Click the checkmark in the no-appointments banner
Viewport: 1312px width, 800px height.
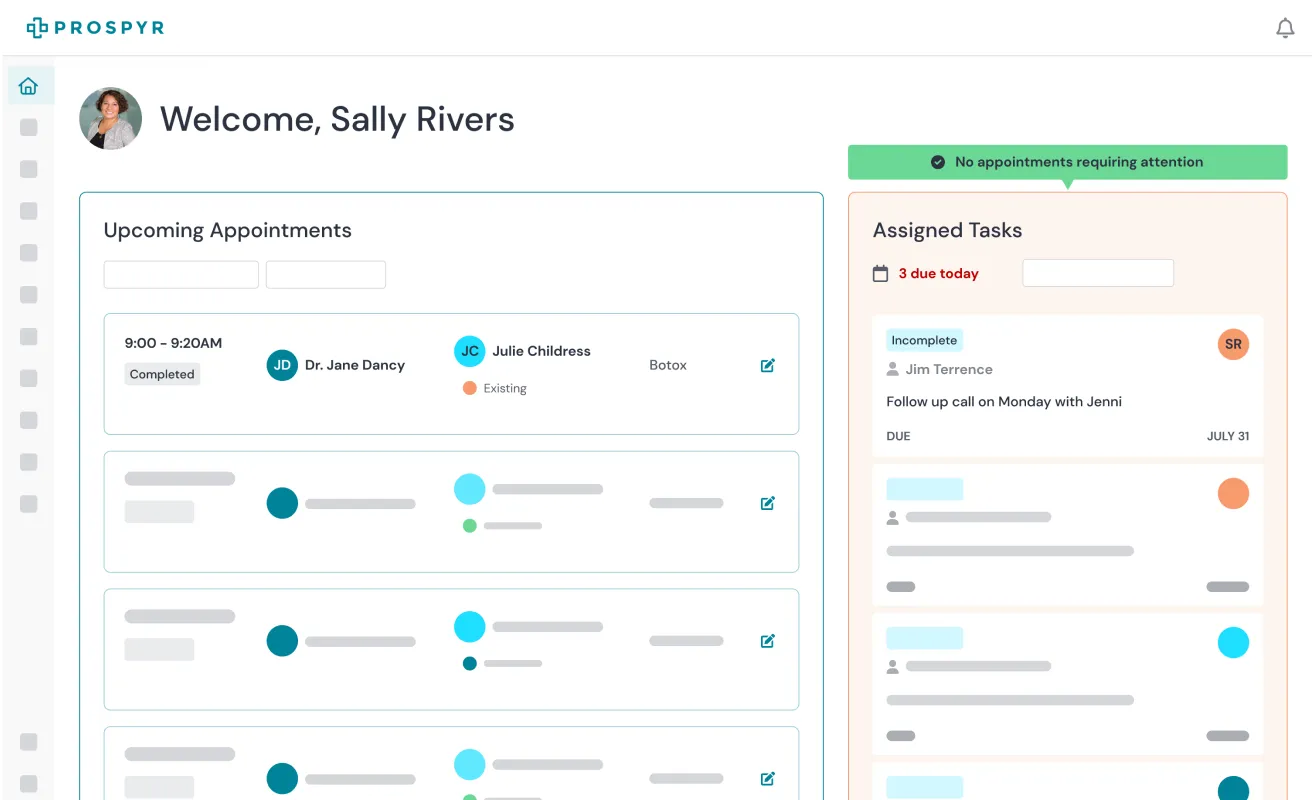[x=938, y=162]
